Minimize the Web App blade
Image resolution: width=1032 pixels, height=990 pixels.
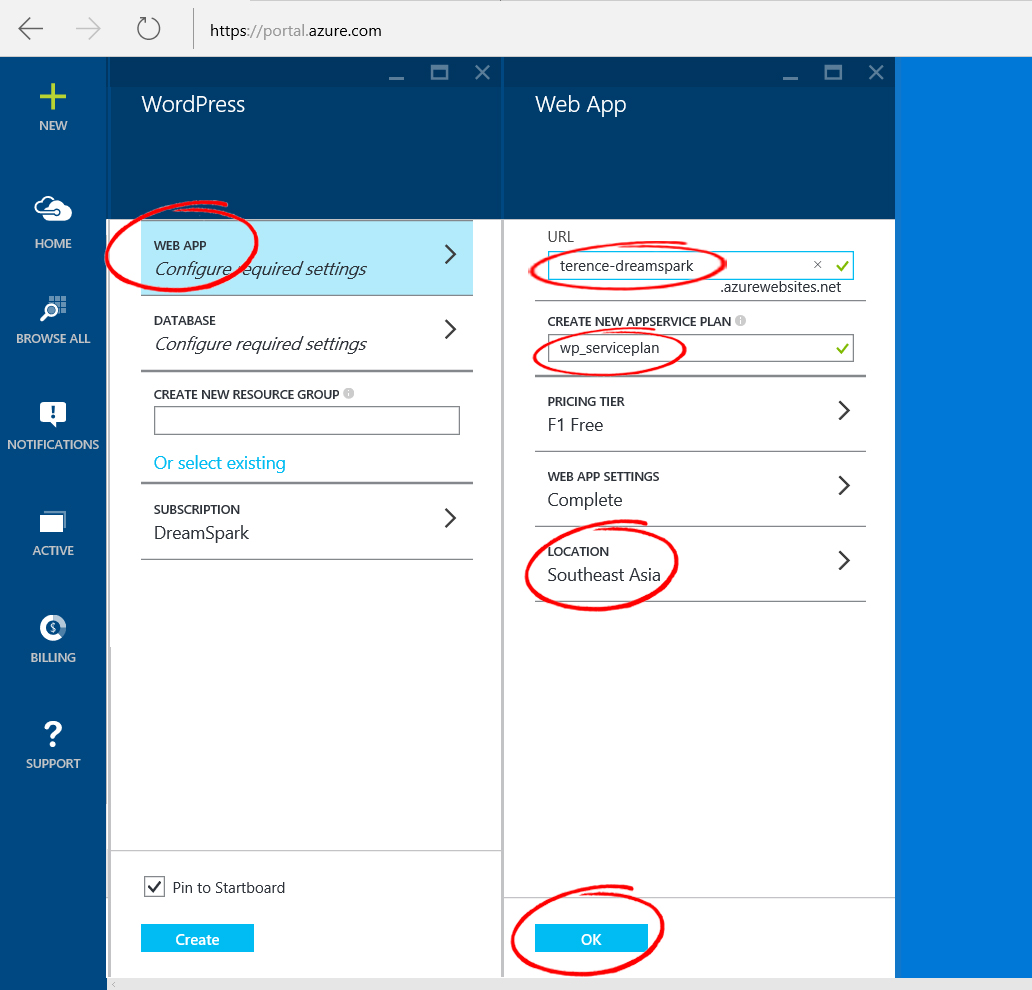pos(790,78)
